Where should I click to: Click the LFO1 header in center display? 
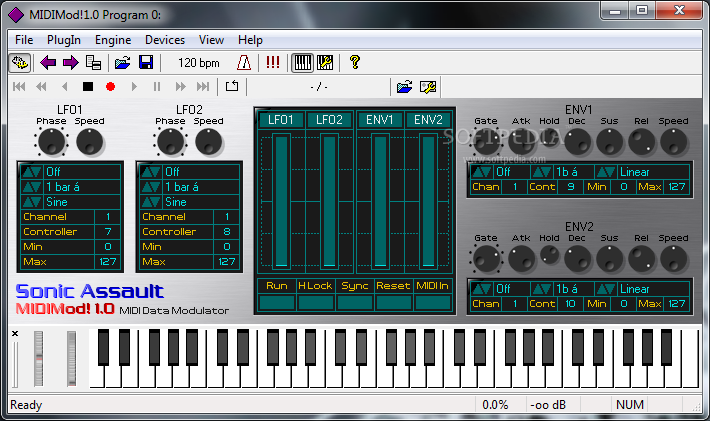point(281,120)
